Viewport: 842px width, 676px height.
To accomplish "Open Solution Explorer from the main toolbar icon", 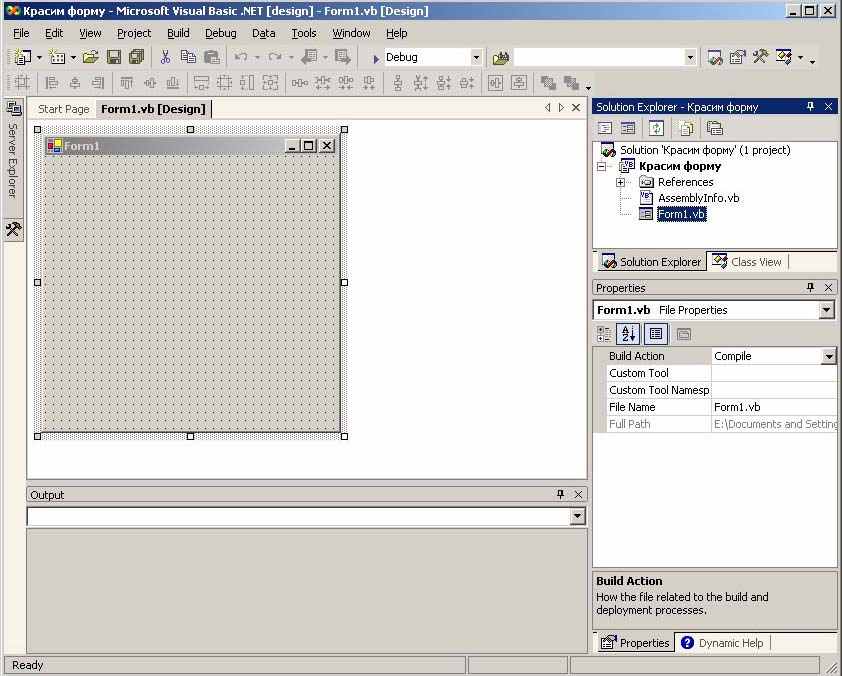I will tap(715, 57).
